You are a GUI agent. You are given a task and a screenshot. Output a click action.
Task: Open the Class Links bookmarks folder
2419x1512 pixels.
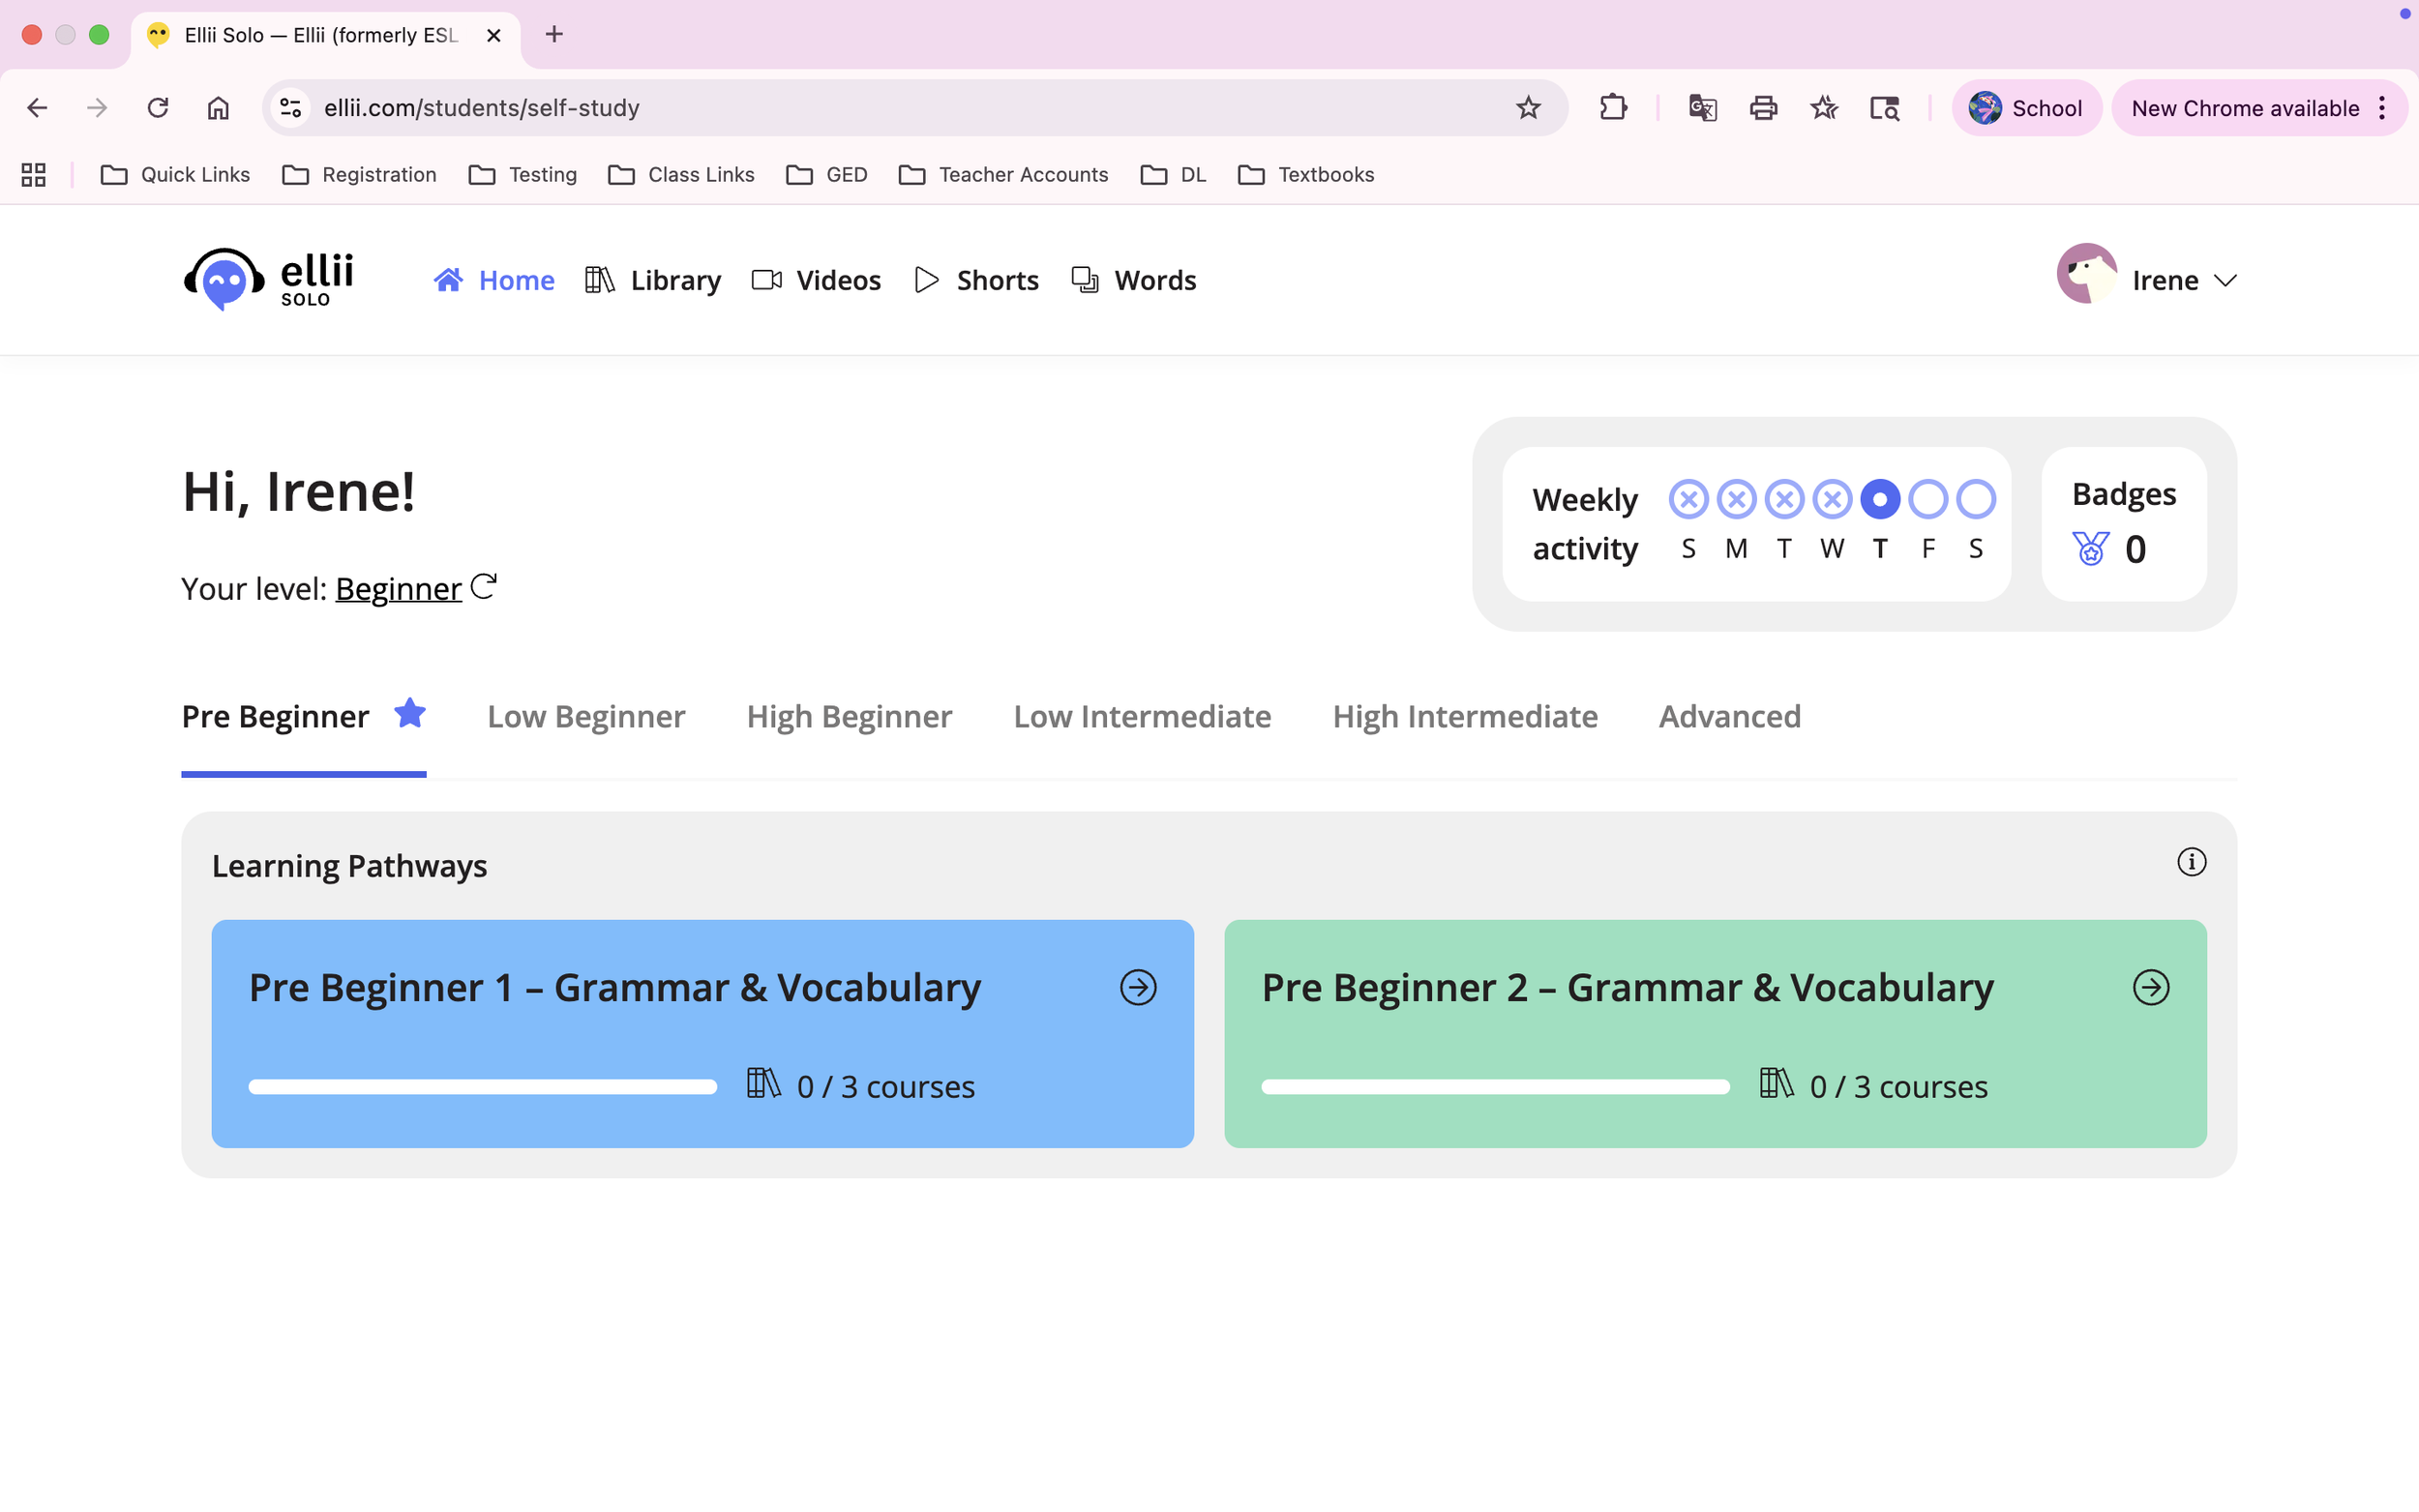coord(681,174)
